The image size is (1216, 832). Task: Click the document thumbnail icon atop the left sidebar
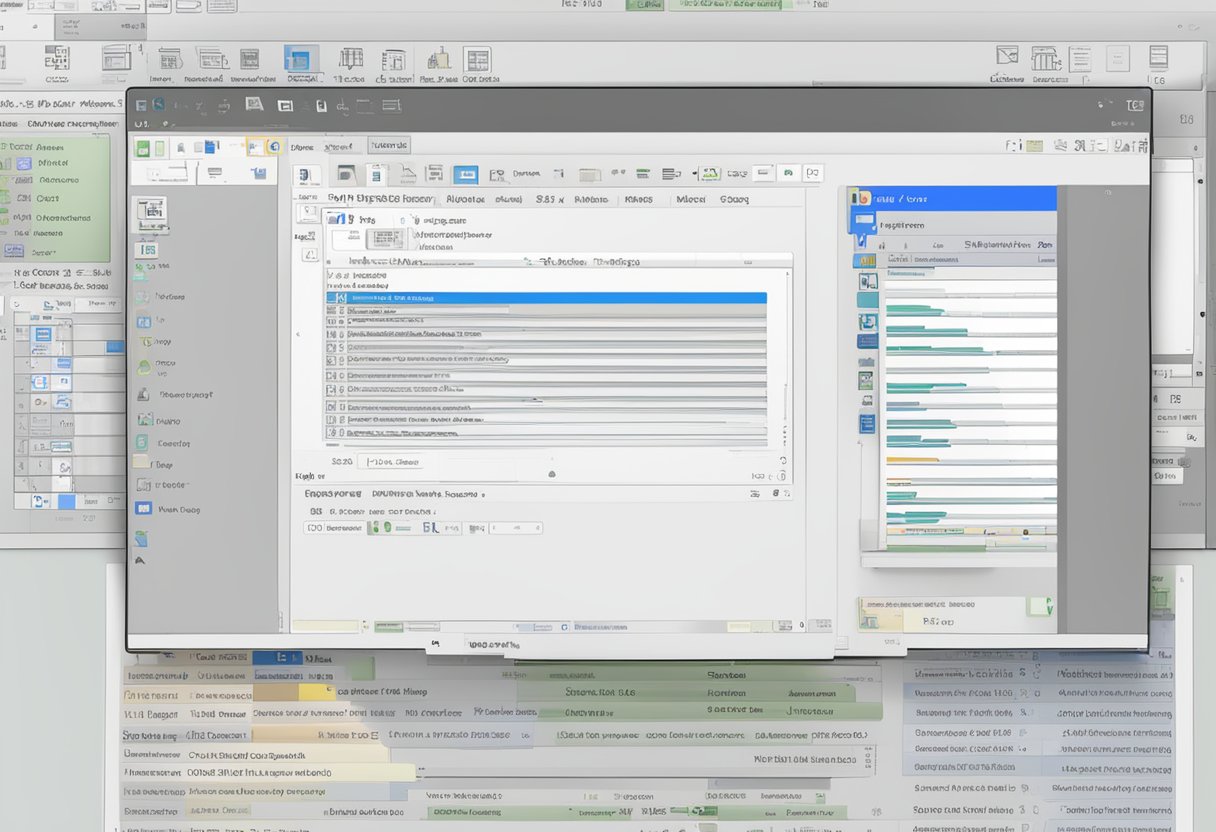click(x=151, y=210)
